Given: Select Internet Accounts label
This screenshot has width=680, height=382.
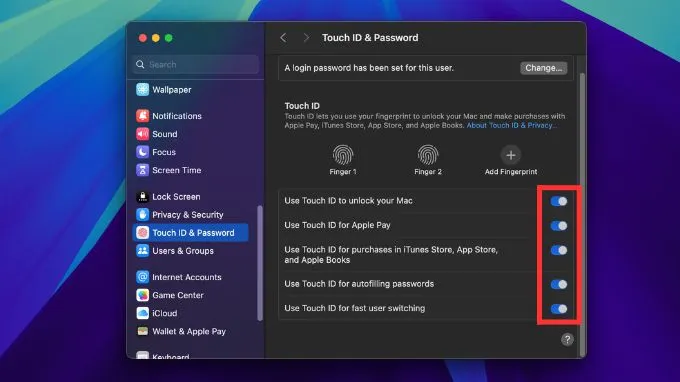Looking at the screenshot, I should click(x=187, y=277).
